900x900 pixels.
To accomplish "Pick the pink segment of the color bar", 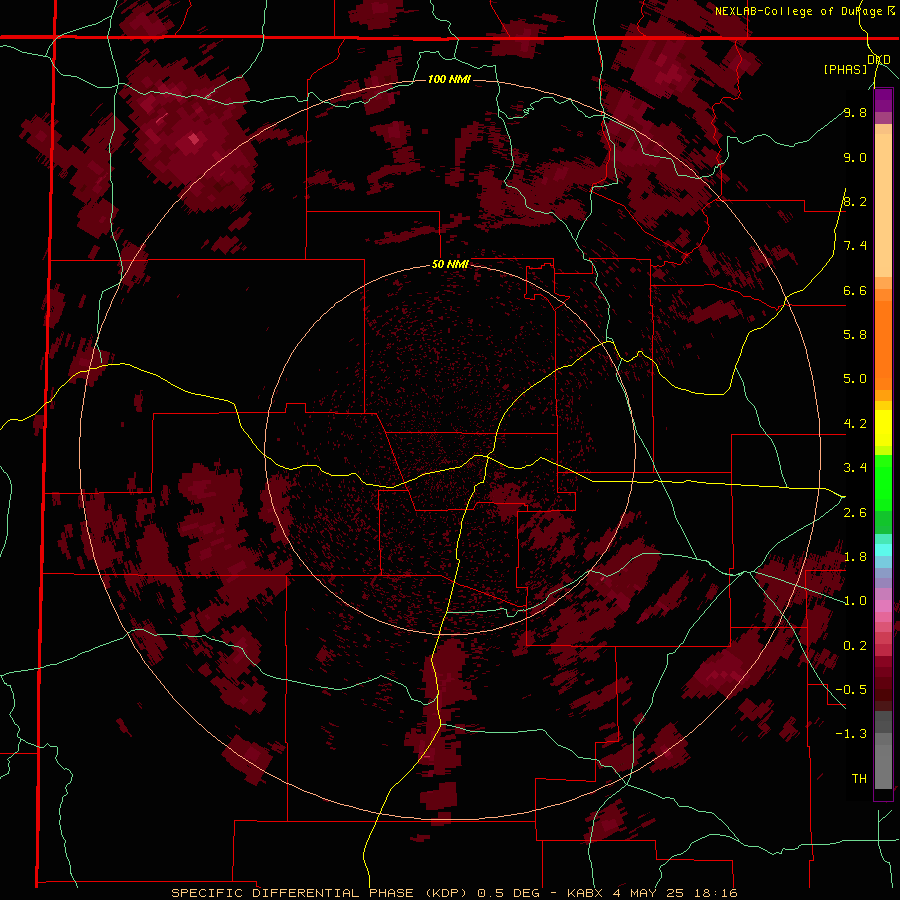I will tap(883, 606).
